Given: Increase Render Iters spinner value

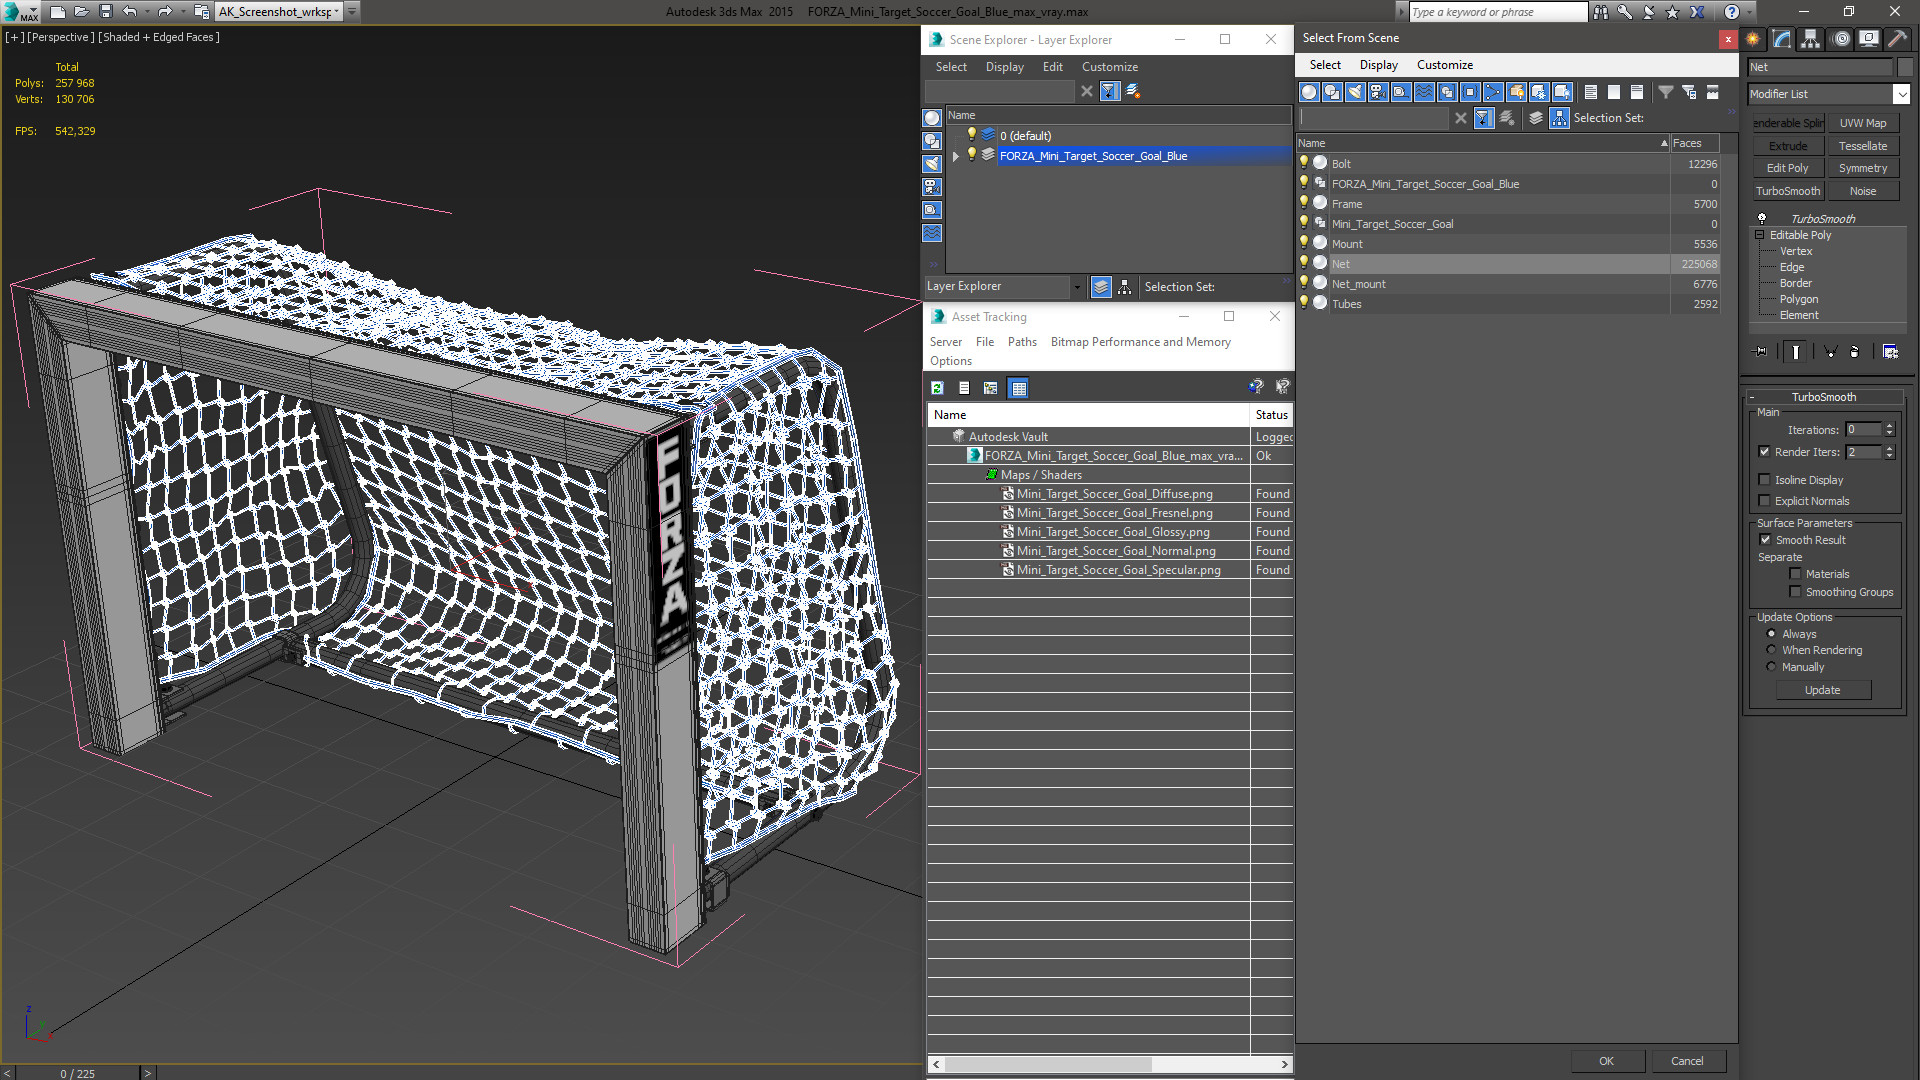Looking at the screenshot, I should tap(1889, 448).
